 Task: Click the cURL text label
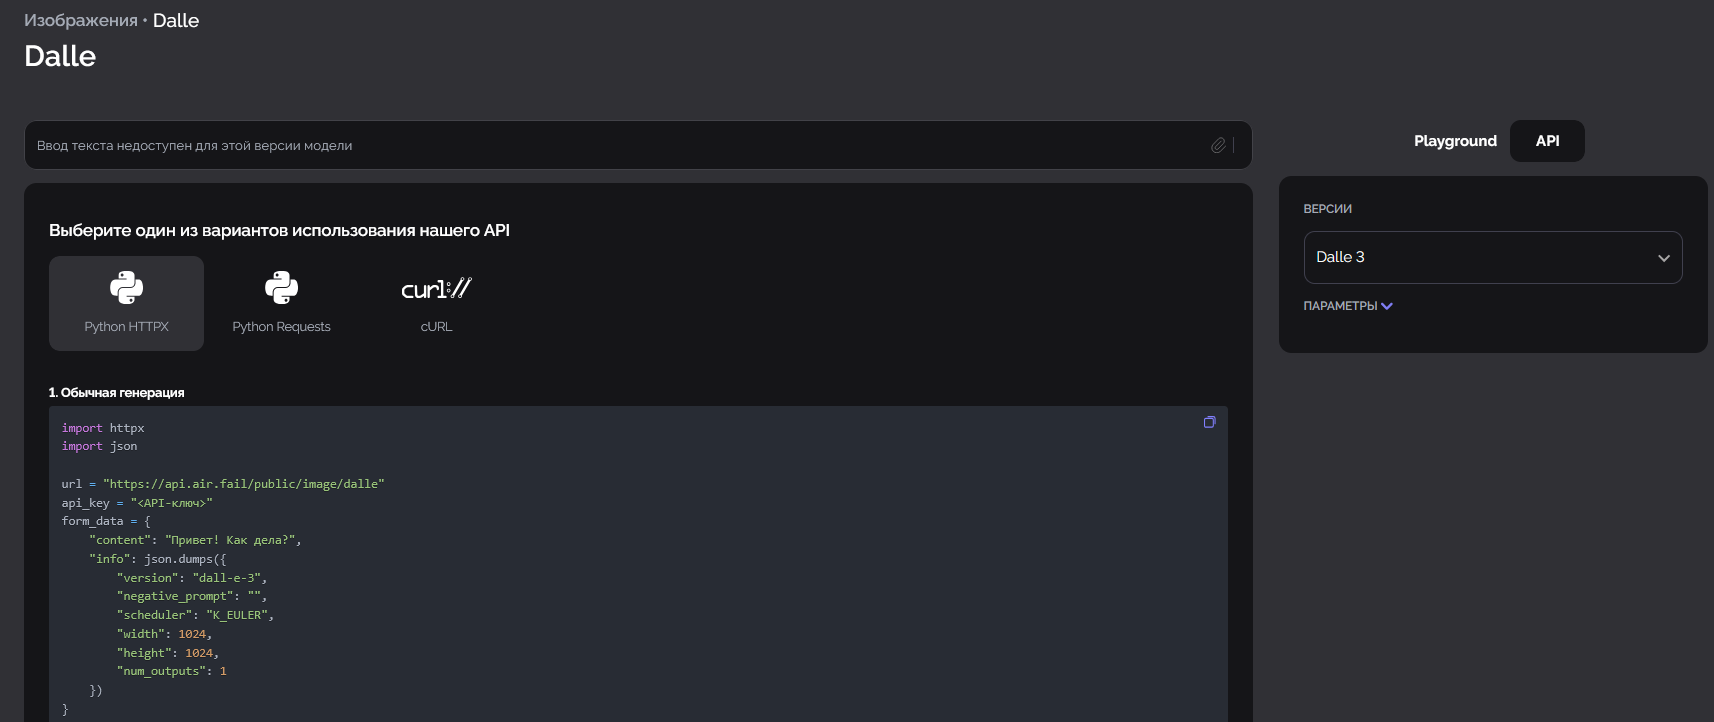click(x=436, y=327)
